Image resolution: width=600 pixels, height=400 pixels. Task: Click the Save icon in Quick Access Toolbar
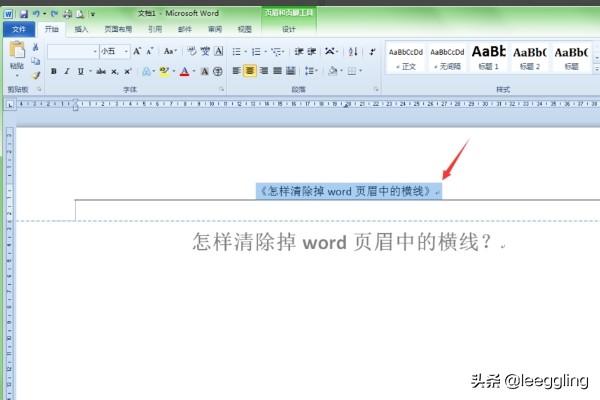[x=24, y=14]
